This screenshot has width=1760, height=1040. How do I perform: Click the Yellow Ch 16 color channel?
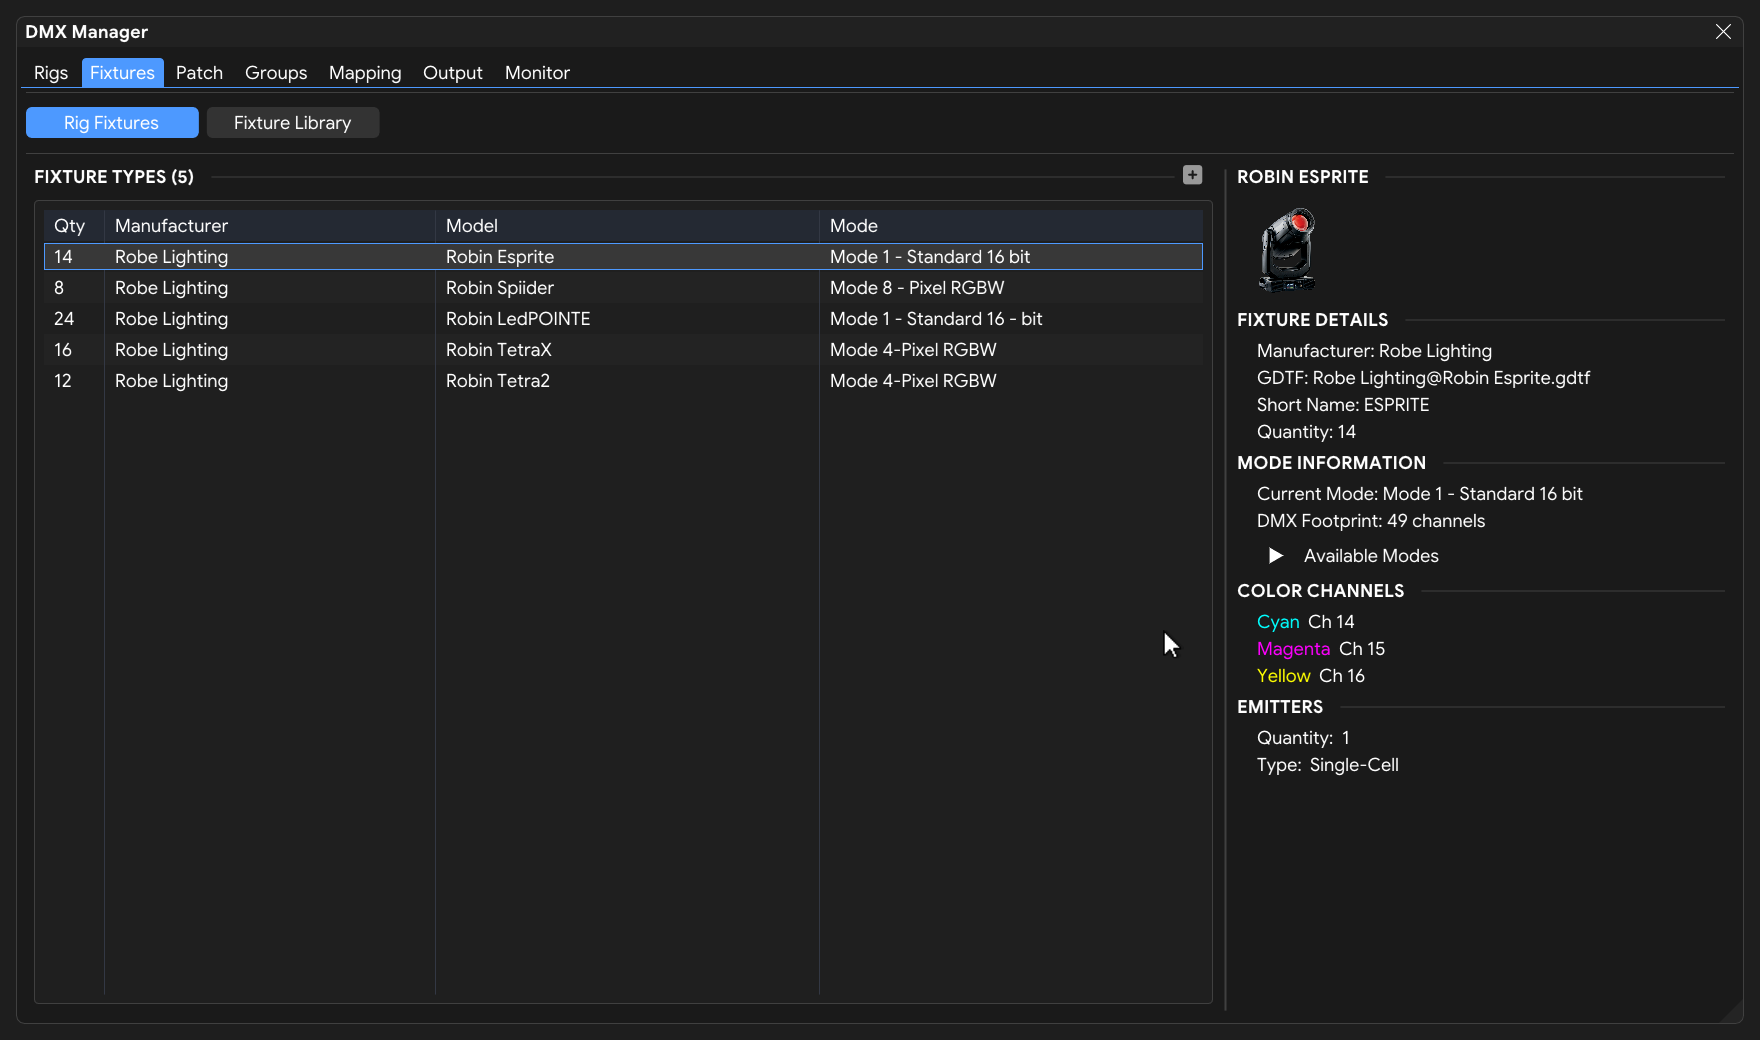point(1311,676)
